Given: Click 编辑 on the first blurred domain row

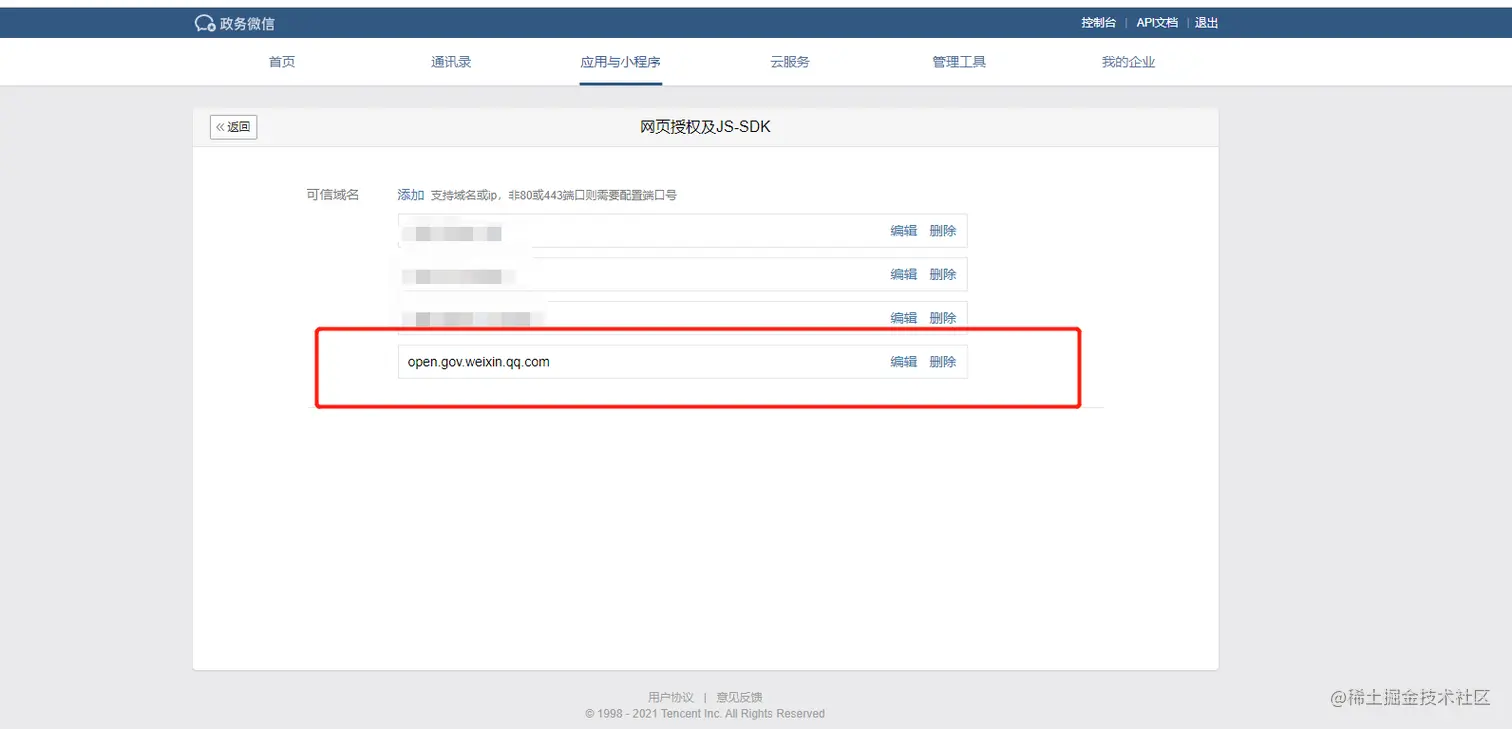Looking at the screenshot, I should click(x=904, y=231).
